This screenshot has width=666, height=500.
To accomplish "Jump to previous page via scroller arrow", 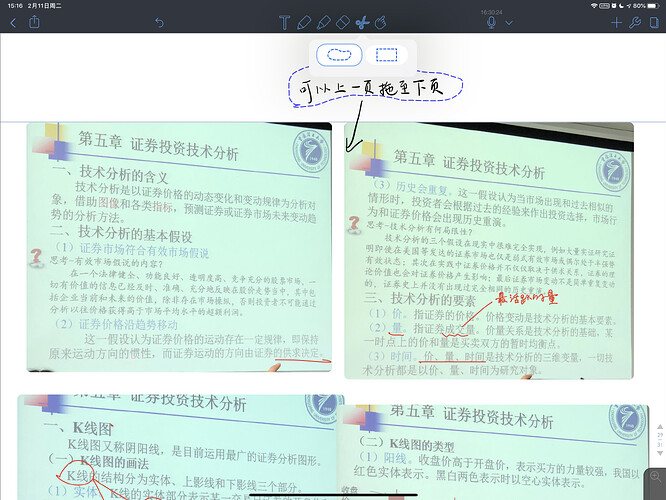I will click(660, 427).
